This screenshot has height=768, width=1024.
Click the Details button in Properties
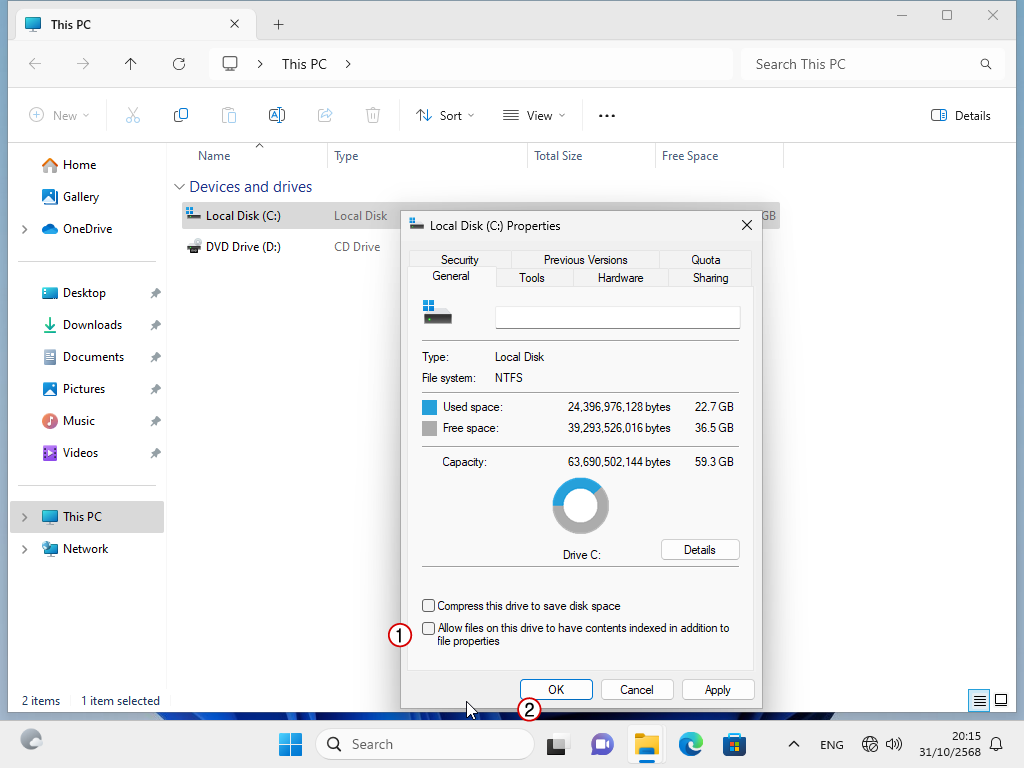click(700, 550)
